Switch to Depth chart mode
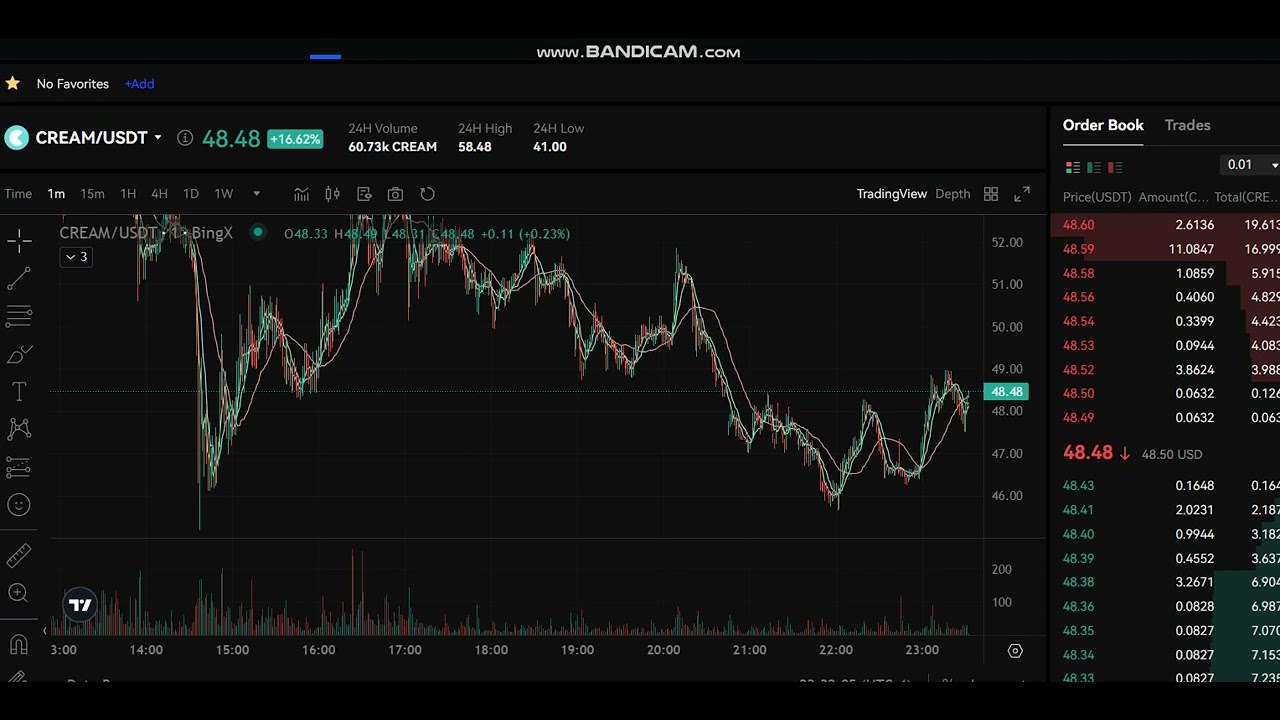The image size is (1280, 720). pyautogui.click(x=952, y=194)
